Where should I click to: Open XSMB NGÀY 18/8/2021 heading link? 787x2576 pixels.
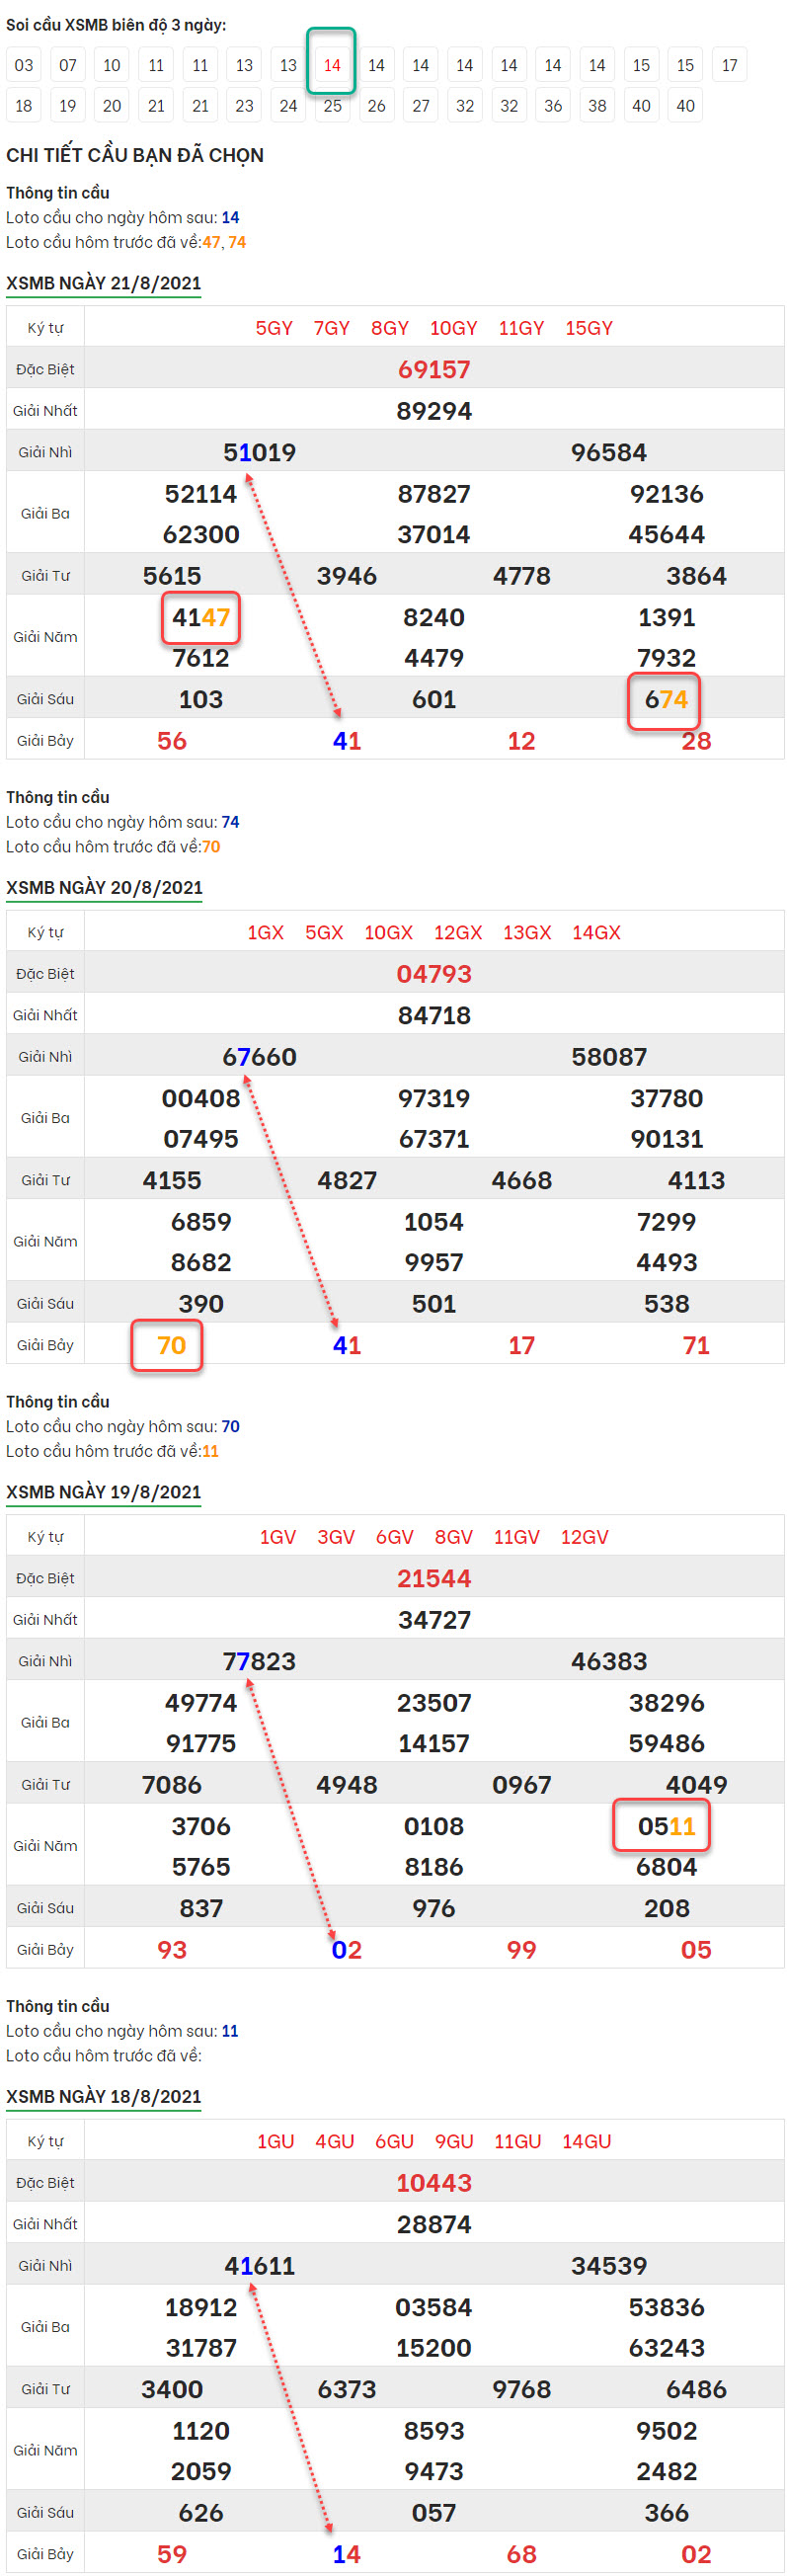pos(104,2095)
